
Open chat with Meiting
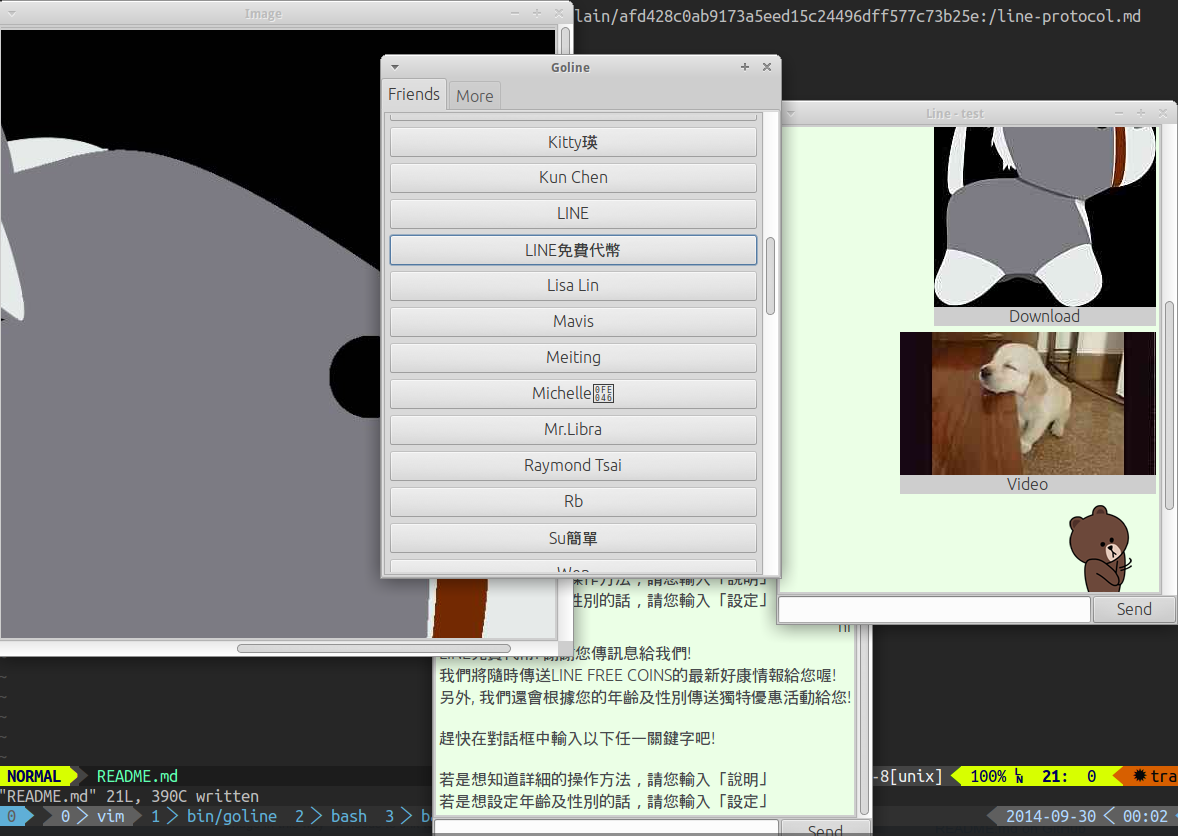click(x=573, y=358)
